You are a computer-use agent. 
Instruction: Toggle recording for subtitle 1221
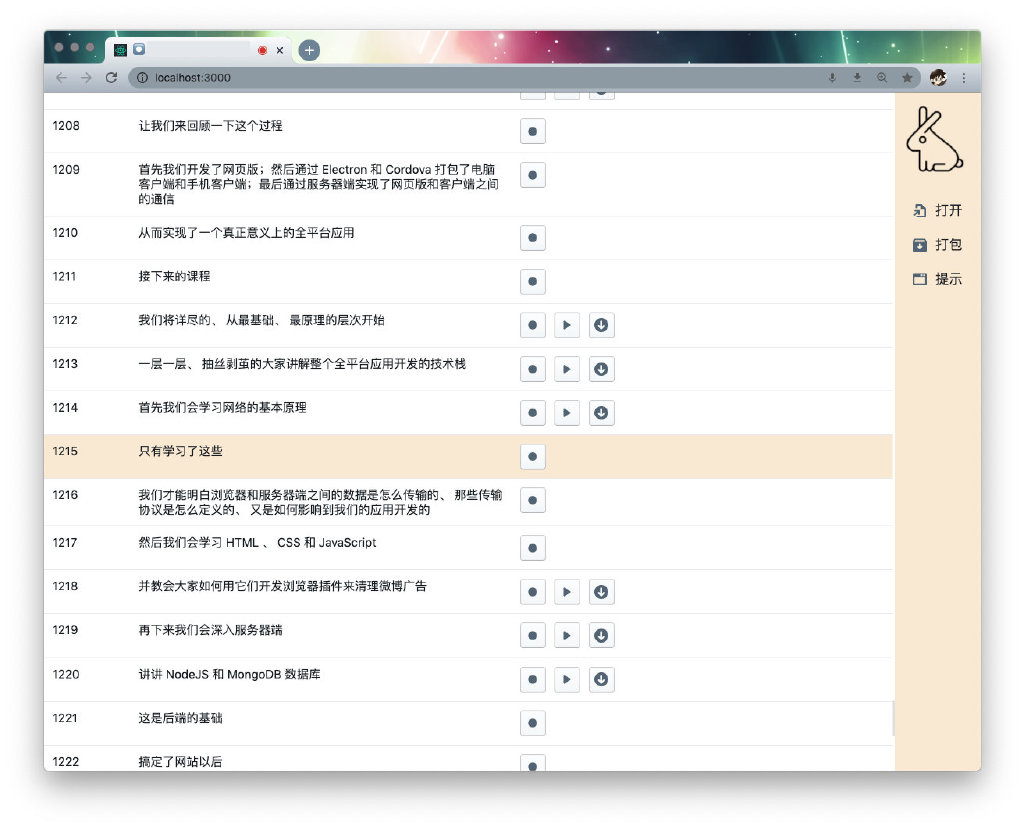point(532,722)
